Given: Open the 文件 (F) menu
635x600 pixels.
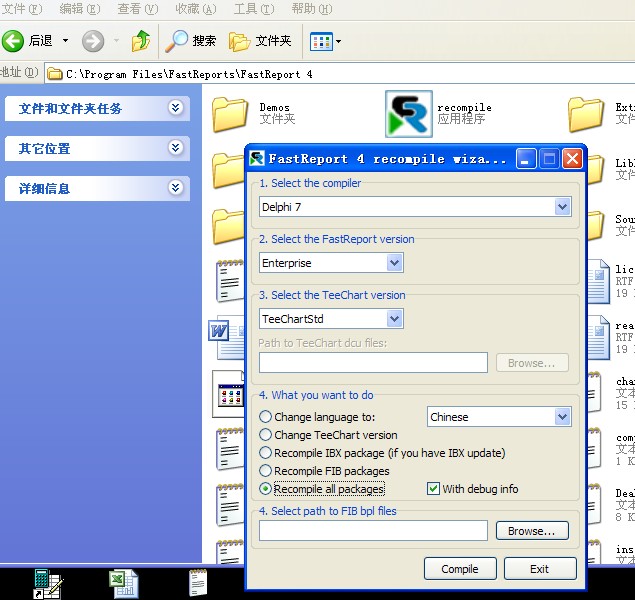Looking at the screenshot, I should [x=21, y=9].
